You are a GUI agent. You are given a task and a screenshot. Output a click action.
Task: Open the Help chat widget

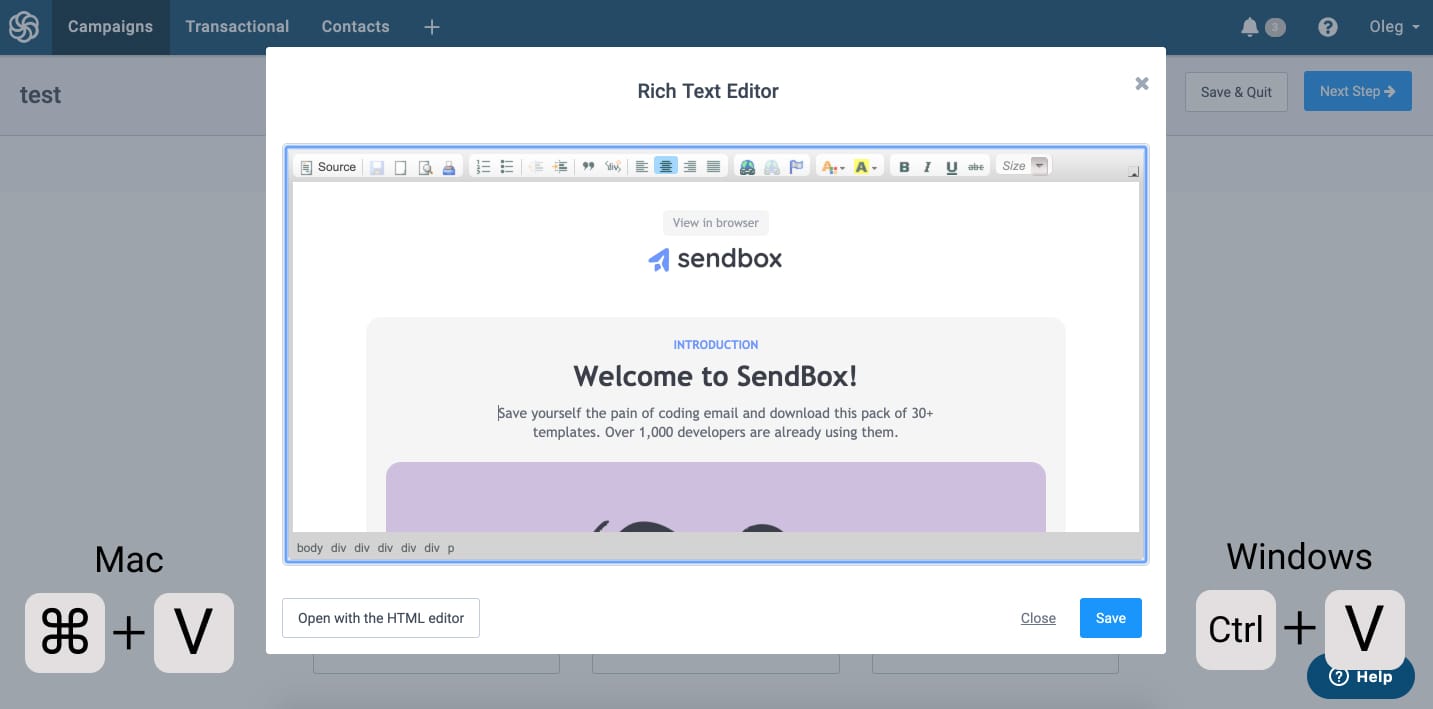click(1360, 677)
